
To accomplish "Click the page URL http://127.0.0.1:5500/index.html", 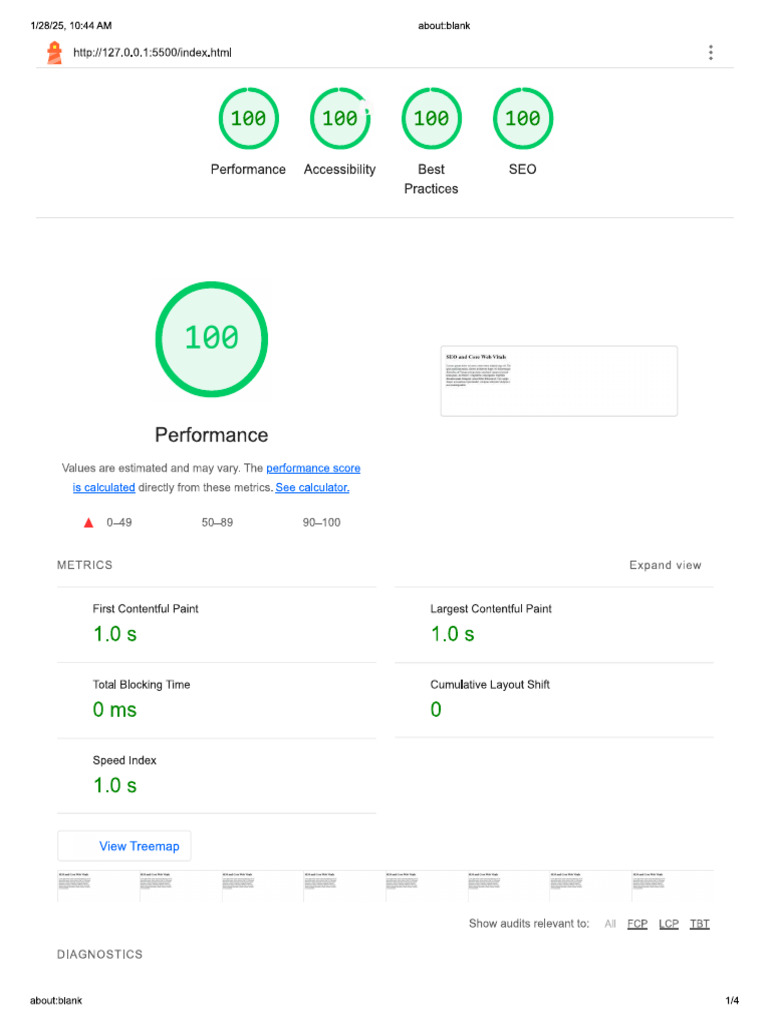I will [x=152, y=52].
